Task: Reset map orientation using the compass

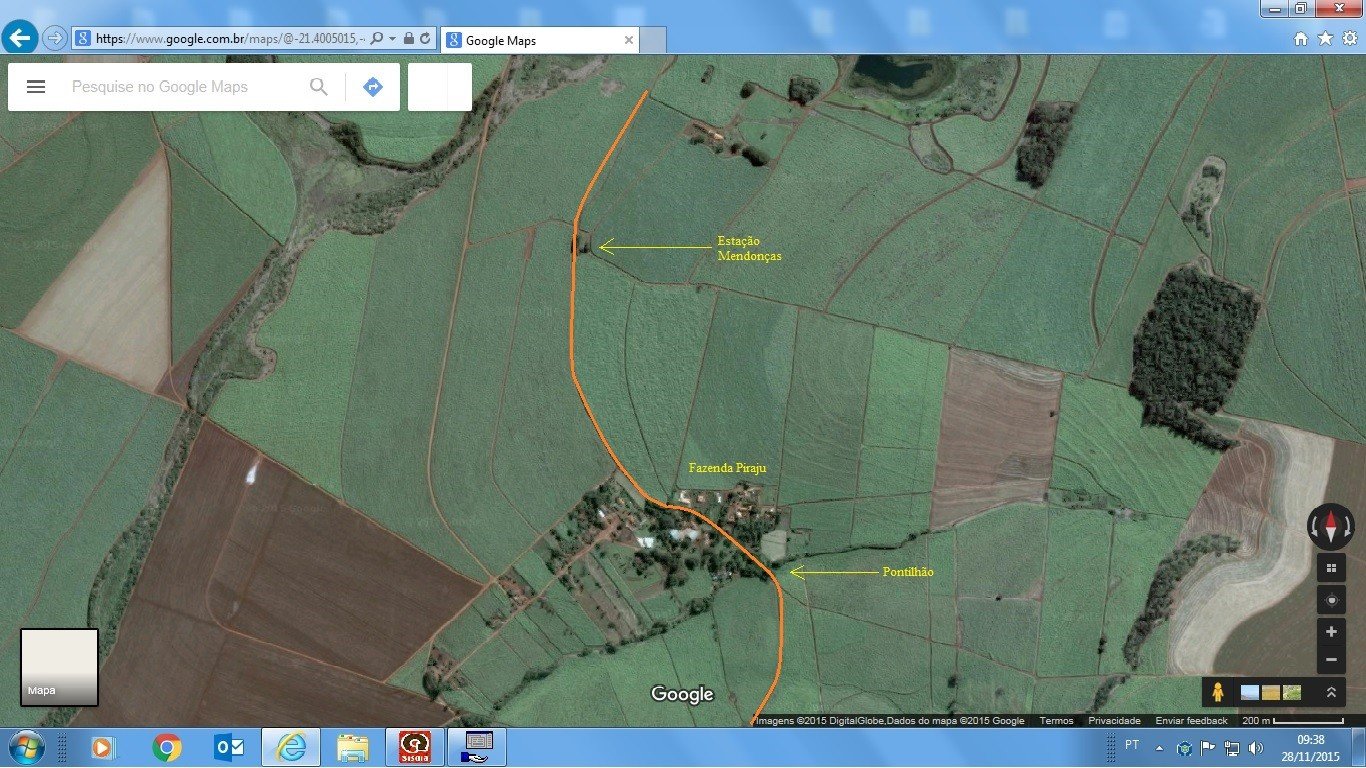Action: [x=1330, y=525]
